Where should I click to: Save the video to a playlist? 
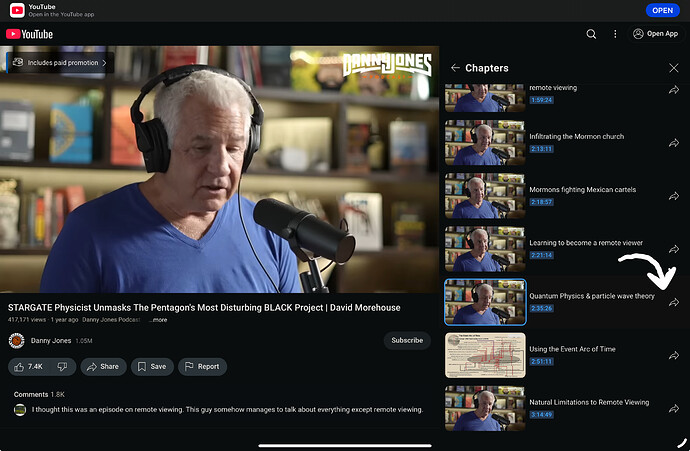pyautogui.click(x=152, y=367)
